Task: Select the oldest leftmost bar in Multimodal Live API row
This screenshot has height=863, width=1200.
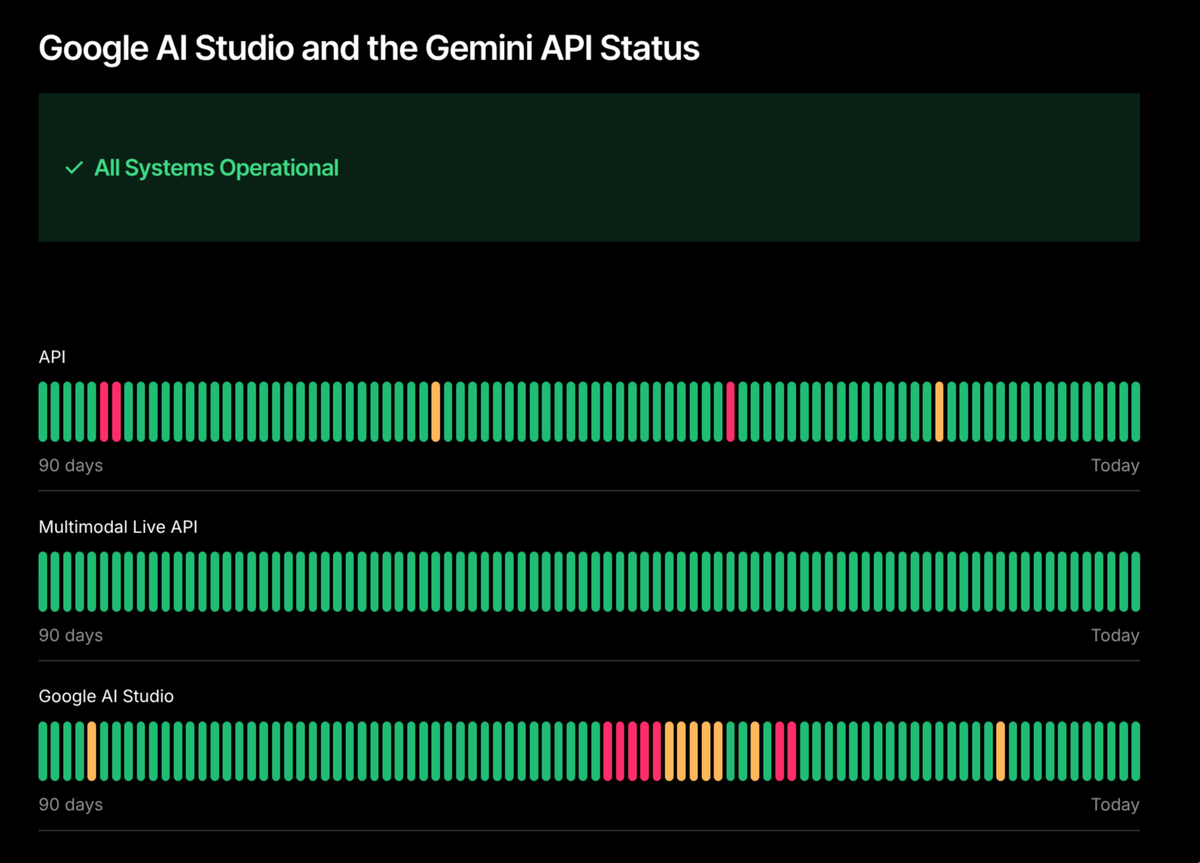Action: [x=44, y=581]
